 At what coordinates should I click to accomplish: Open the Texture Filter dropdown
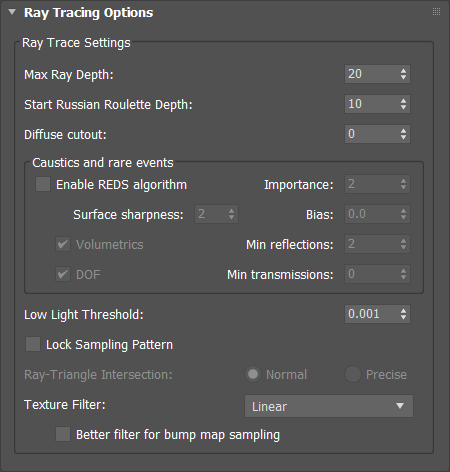click(x=329, y=406)
